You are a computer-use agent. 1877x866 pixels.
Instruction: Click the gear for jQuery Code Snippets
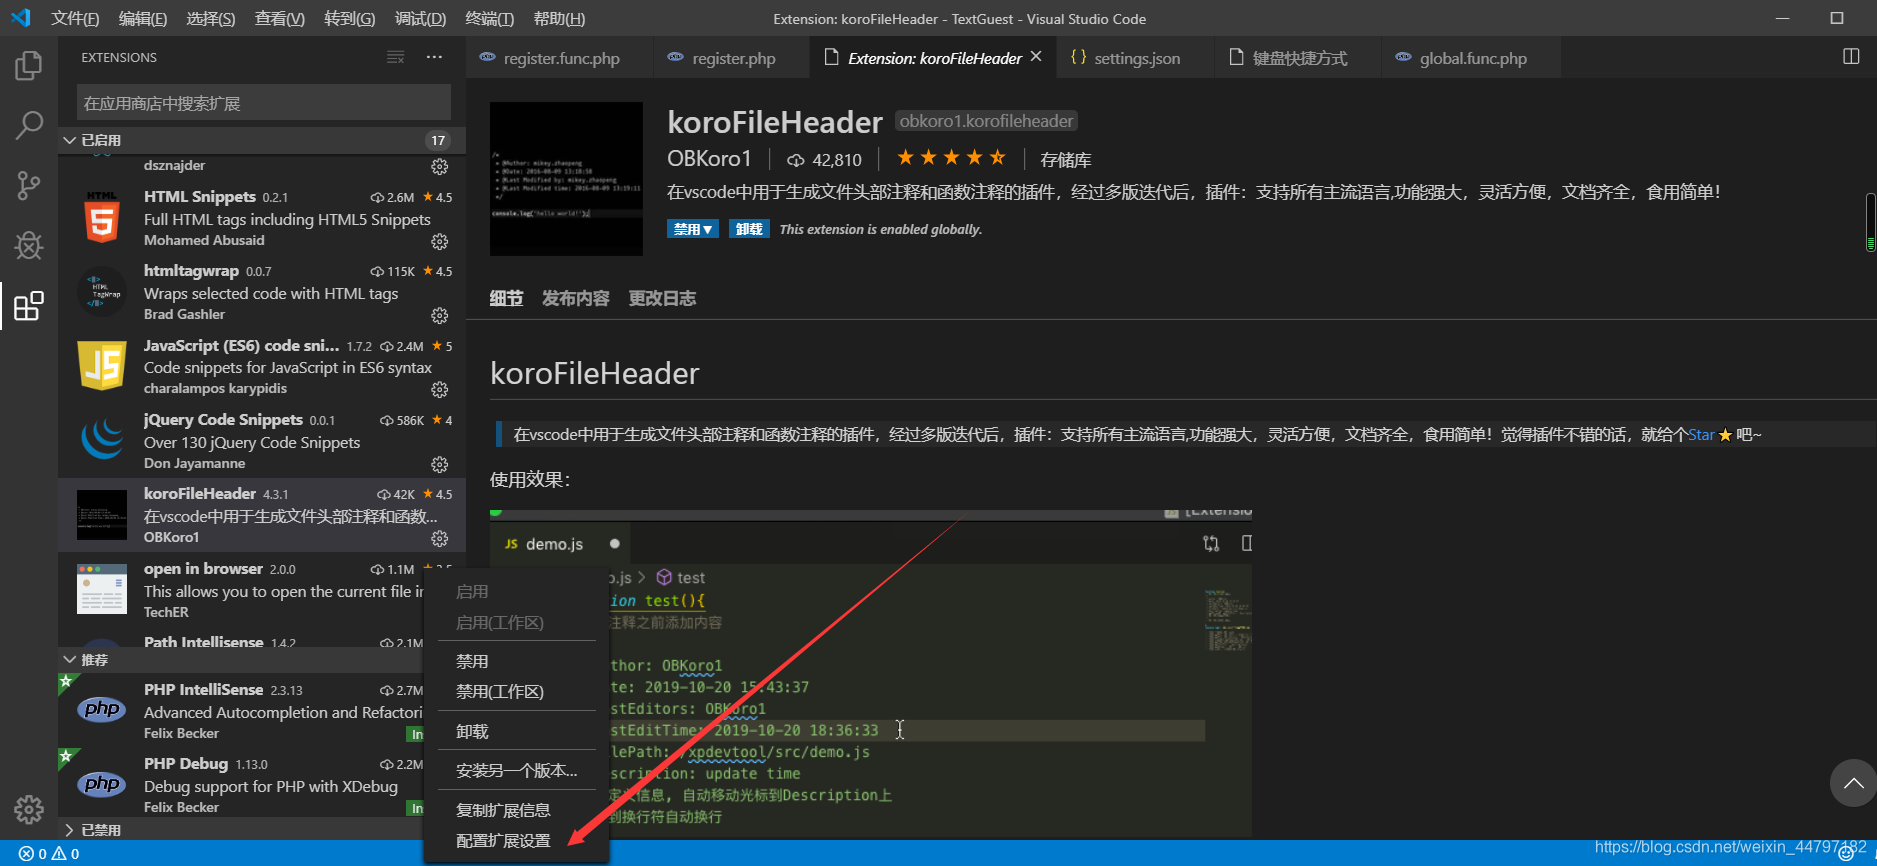[x=439, y=465]
